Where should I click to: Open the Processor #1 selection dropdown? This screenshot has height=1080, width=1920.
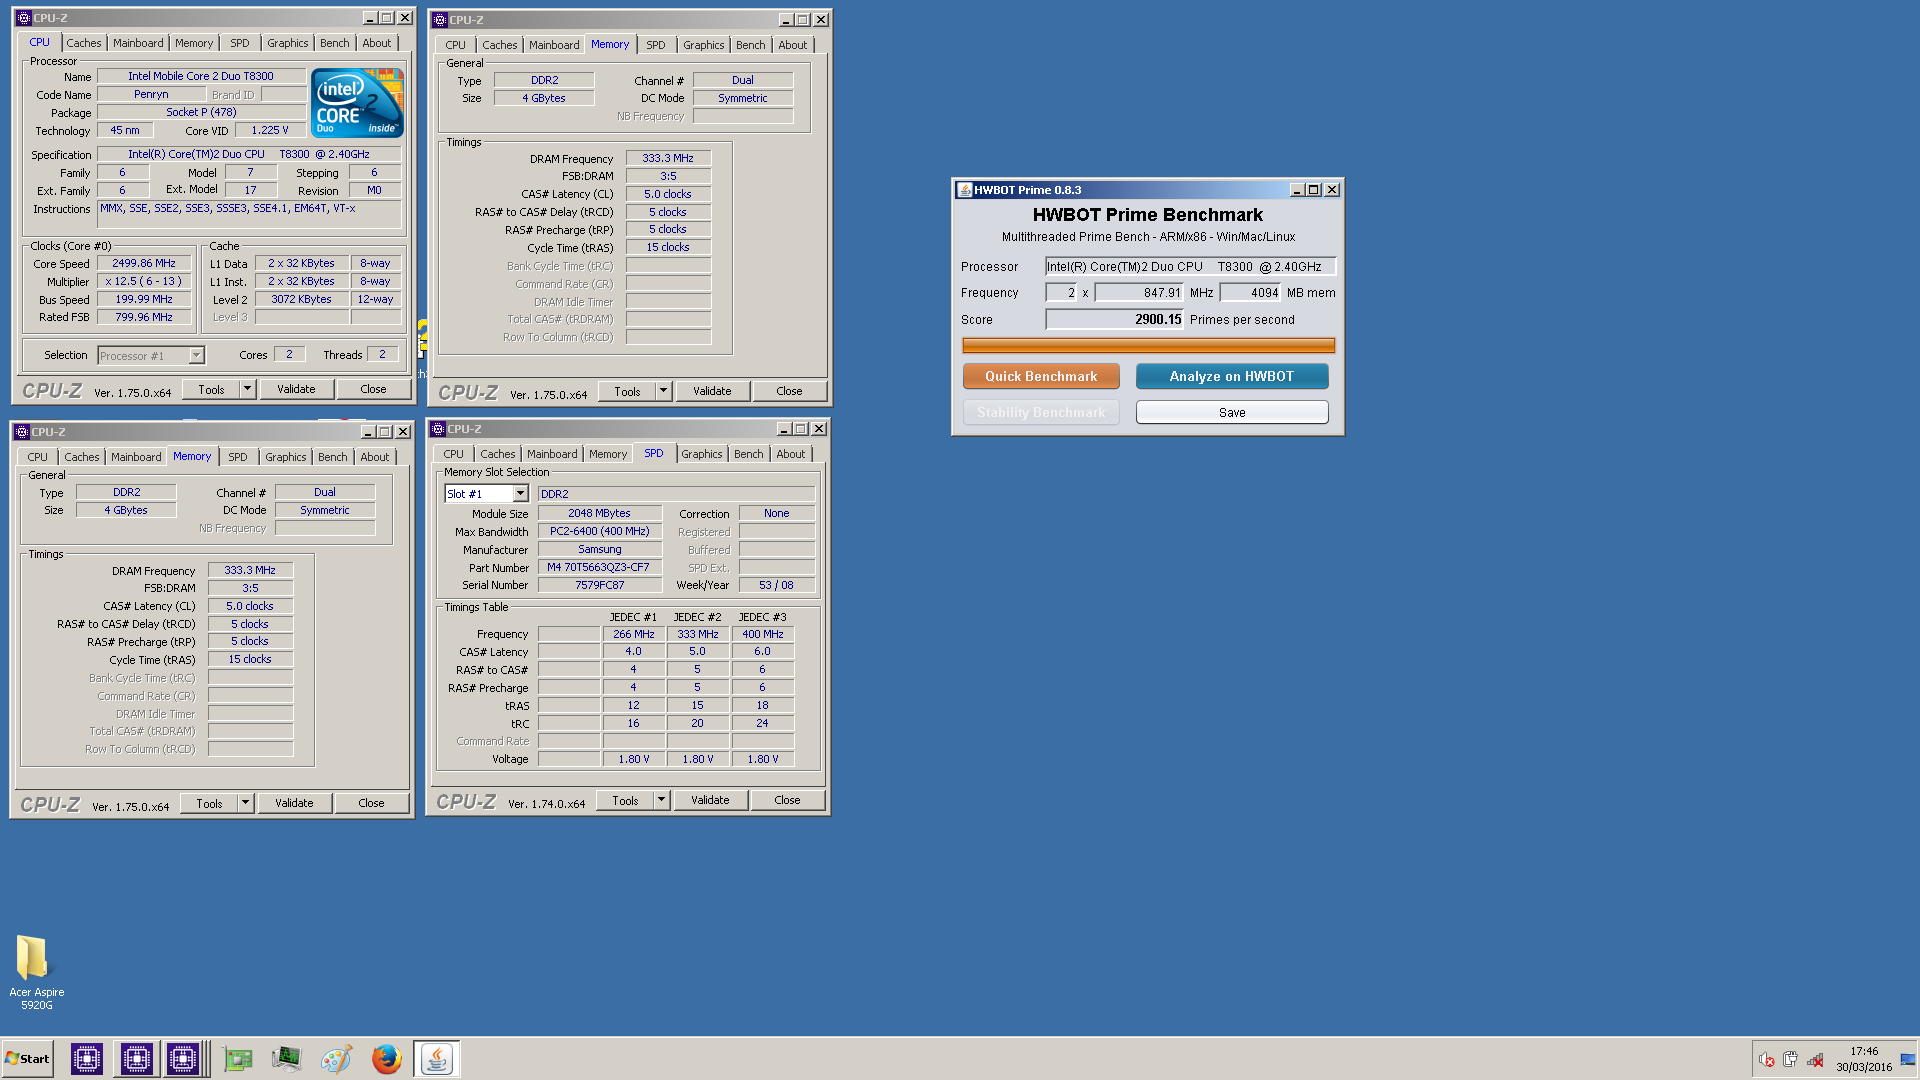[197, 356]
